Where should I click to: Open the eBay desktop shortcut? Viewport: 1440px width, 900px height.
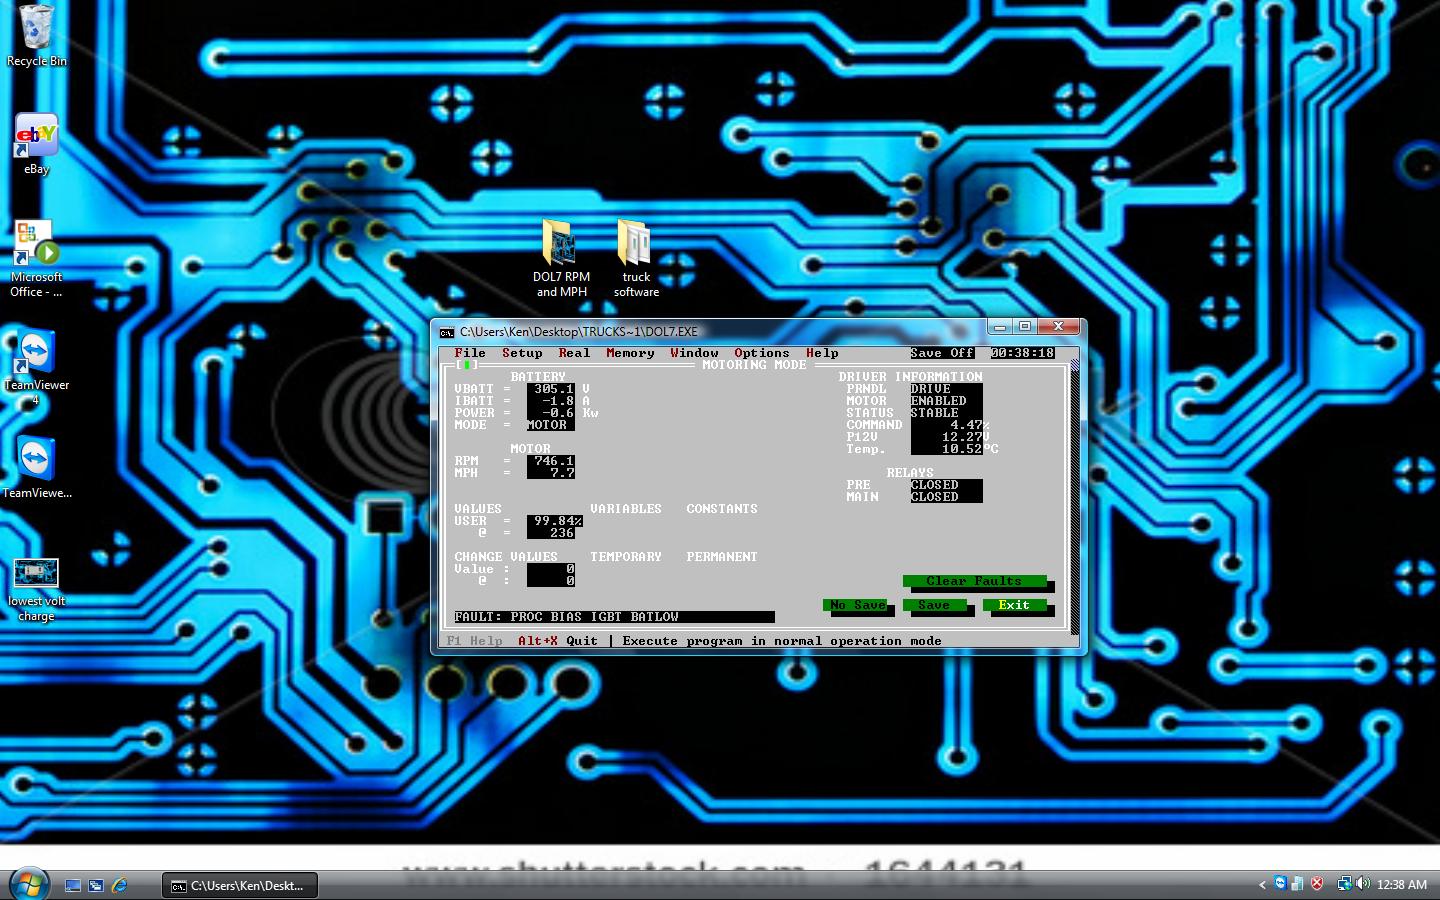(x=36, y=144)
